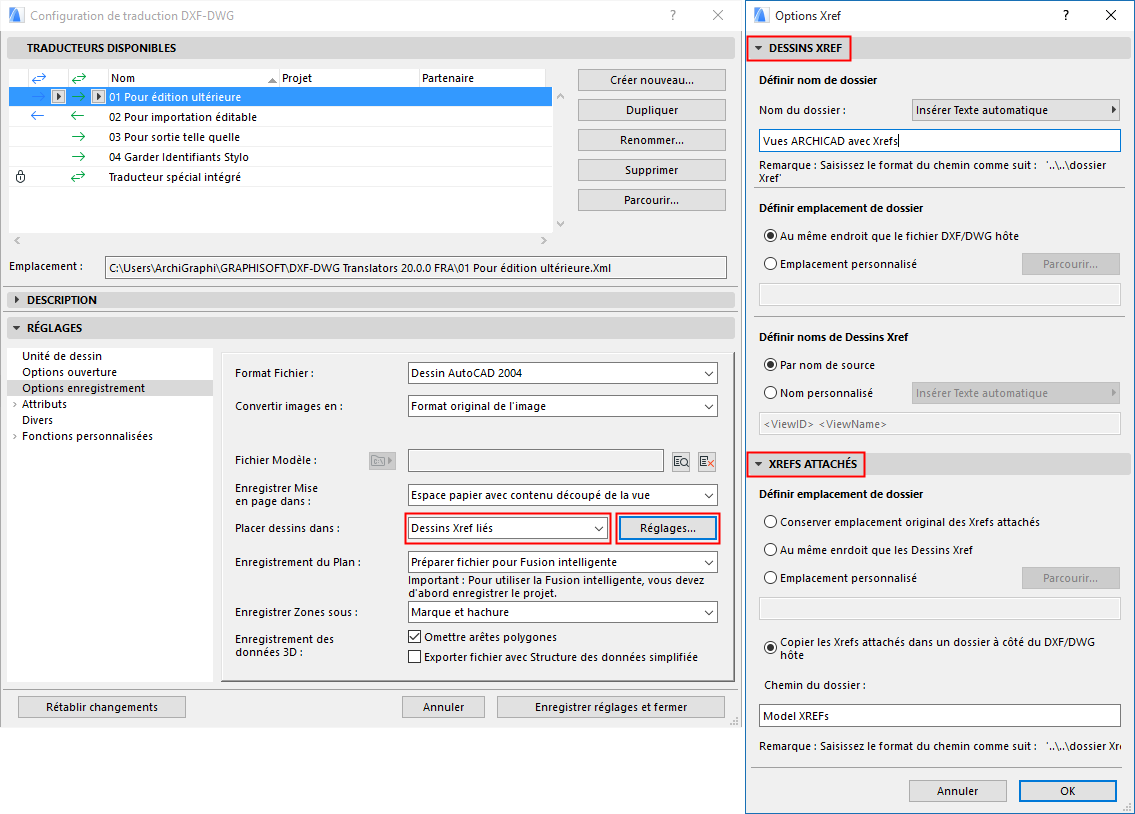Open Enregistrement du Plan dropdown
This screenshot has width=1135, height=814.
(563, 562)
